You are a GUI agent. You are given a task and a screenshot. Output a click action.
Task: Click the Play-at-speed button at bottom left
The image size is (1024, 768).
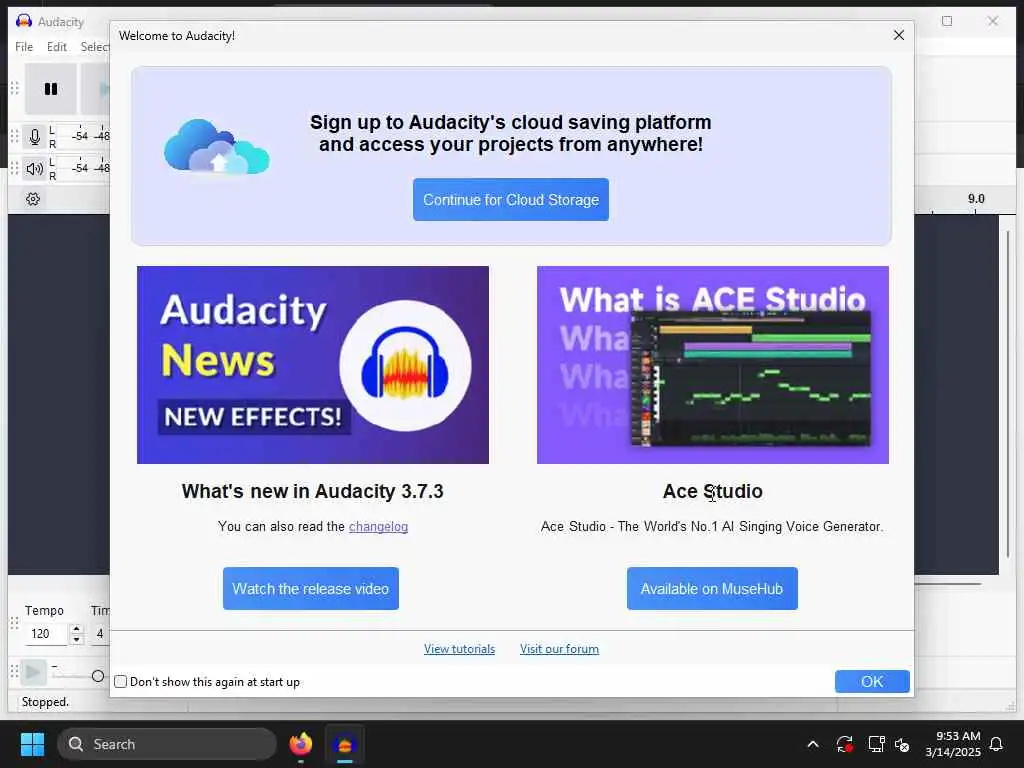(33, 672)
